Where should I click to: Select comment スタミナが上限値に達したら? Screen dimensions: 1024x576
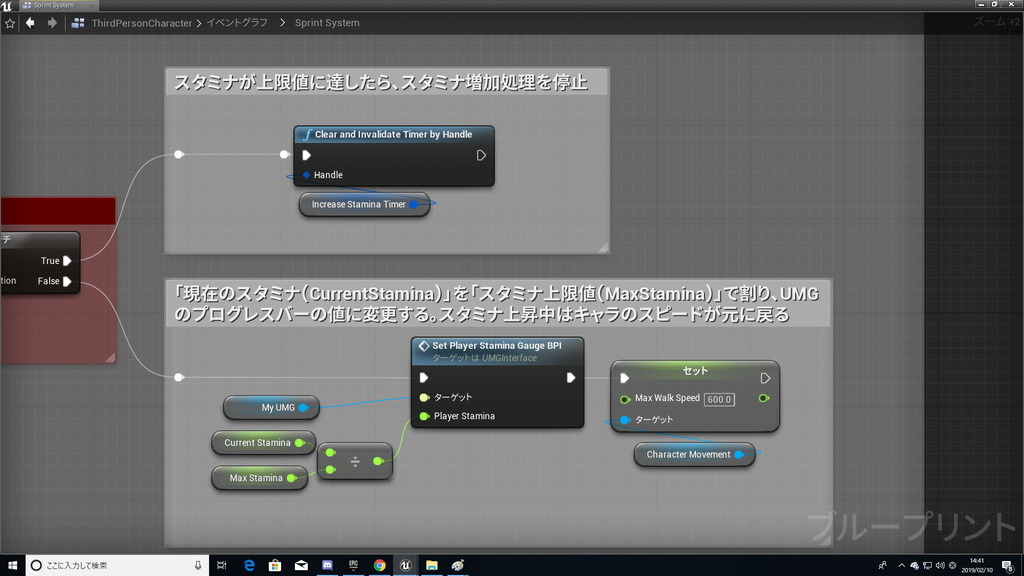386,82
